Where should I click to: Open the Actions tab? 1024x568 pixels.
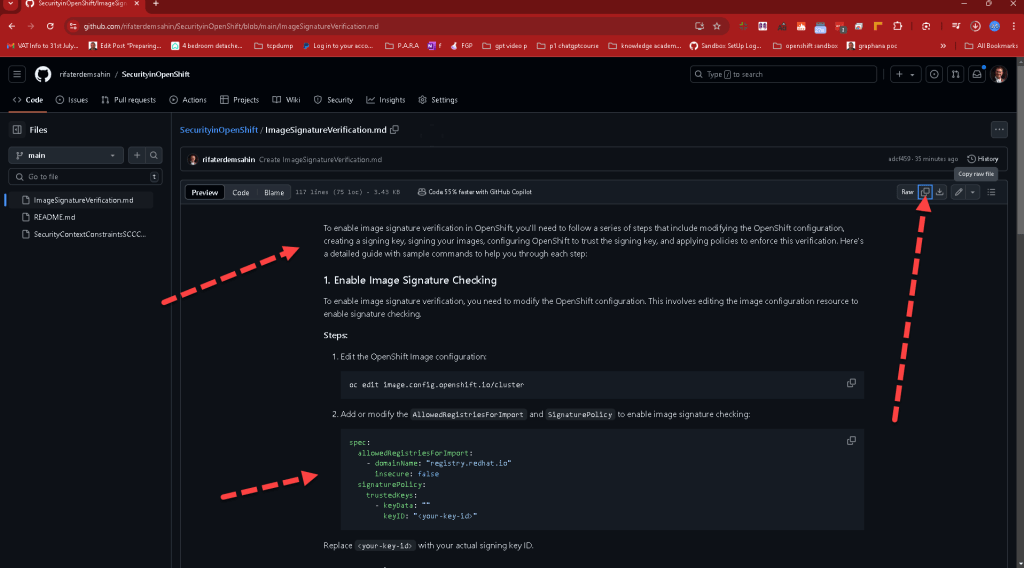click(188, 100)
